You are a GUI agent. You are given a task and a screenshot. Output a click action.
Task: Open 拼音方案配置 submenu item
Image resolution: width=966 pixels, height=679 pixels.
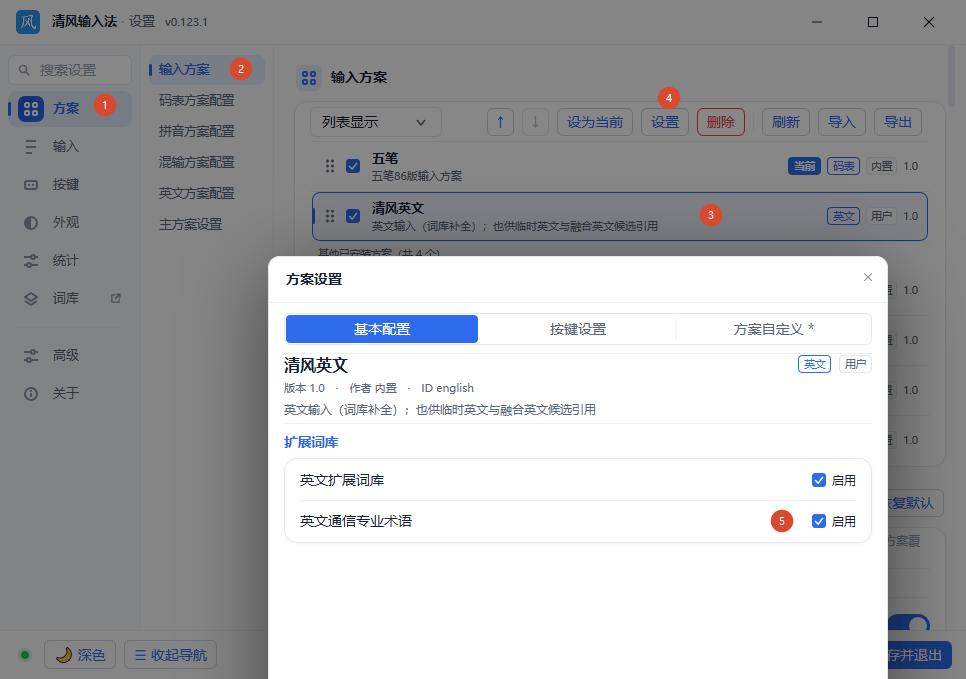pos(197,131)
